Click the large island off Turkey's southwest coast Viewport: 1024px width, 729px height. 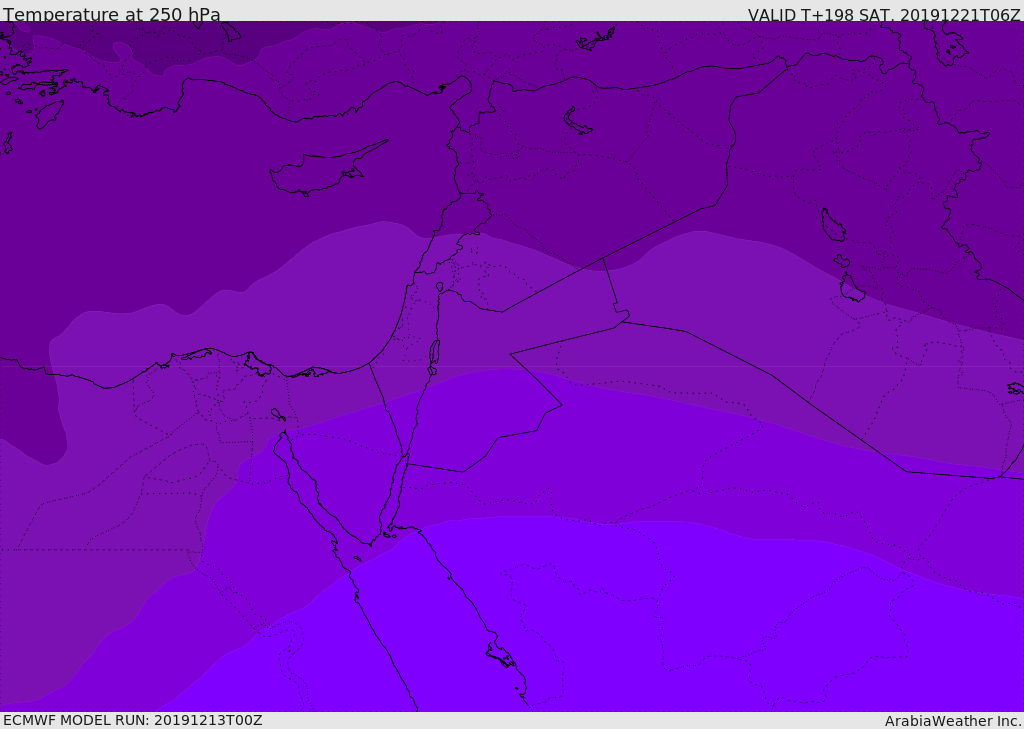click(49, 113)
